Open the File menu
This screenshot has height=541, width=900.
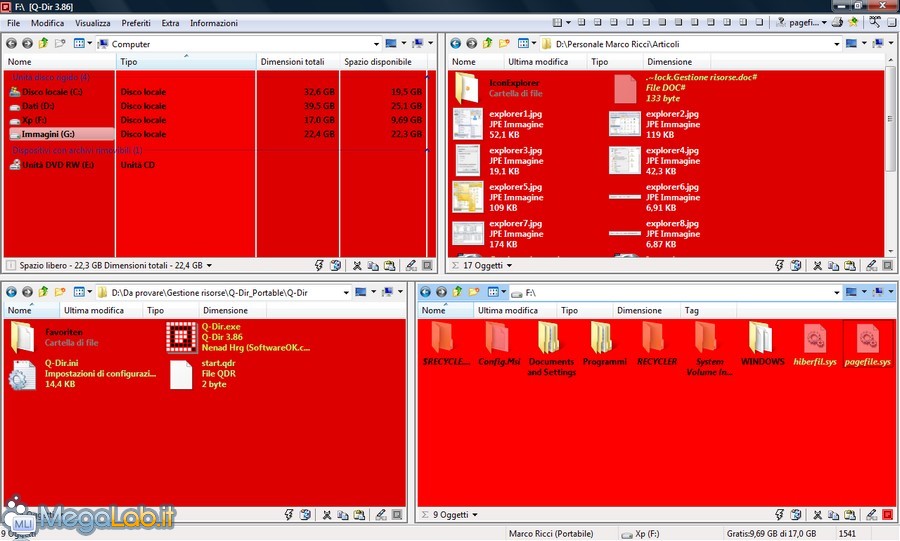point(13,23)
